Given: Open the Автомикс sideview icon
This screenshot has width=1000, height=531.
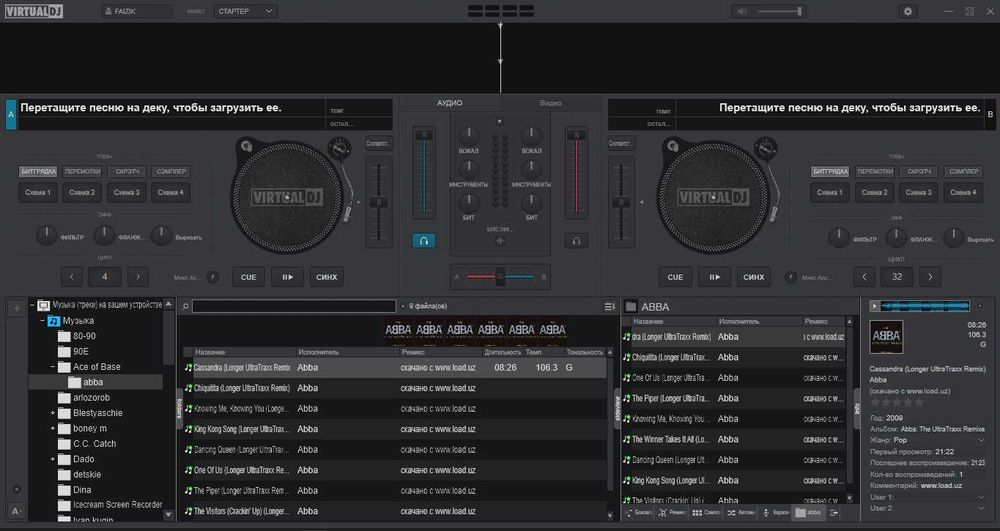Looking at the screenshot, I should (x=739, y=512).
